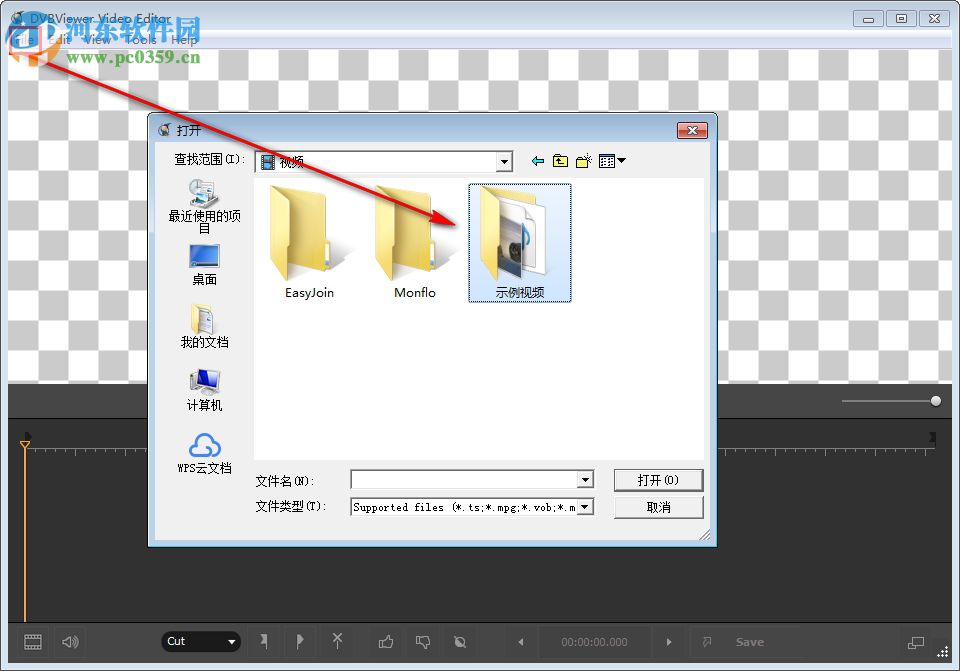Set the end marker flag icon
The height and width of the screenshot is (671, 960).
click(300, 642)
